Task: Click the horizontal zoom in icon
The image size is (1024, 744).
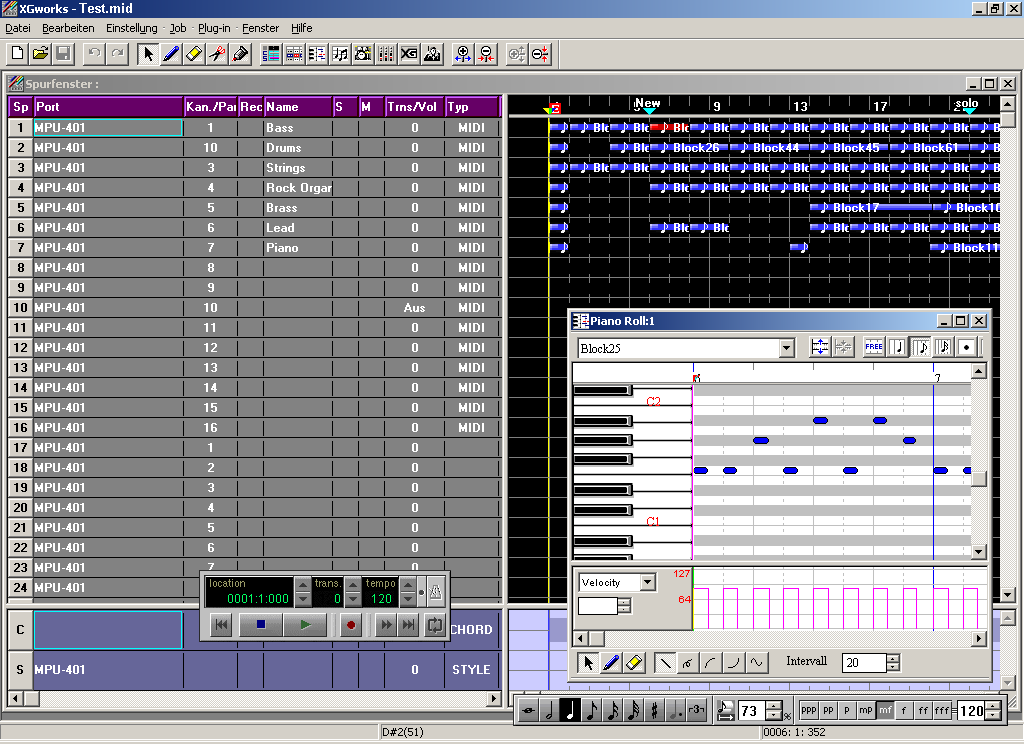Action: (463, 54)
